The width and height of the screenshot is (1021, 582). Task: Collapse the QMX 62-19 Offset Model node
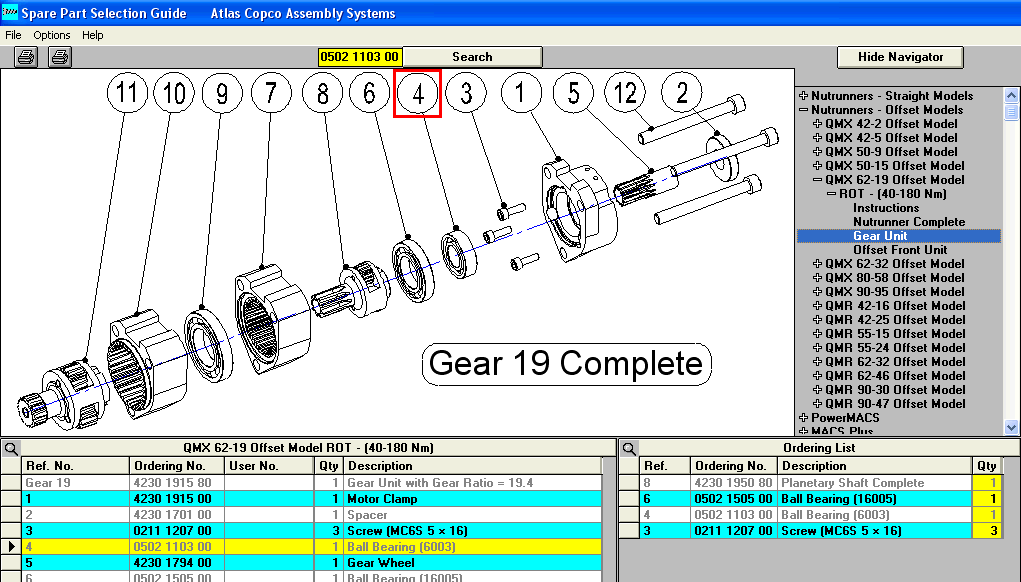coord(817,180)
